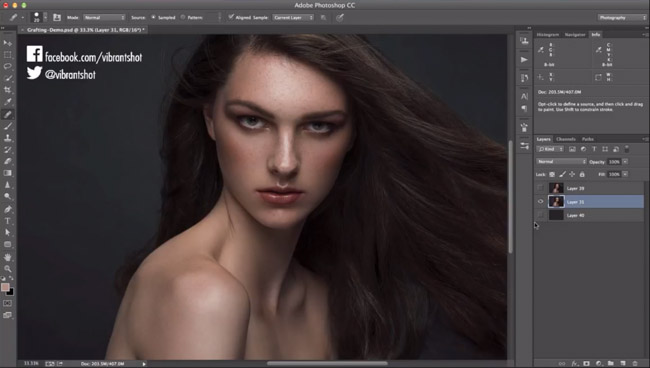Screen dimensions: 650x368
Task: Select the Eyedropper tool
Action: pos(7,102)
